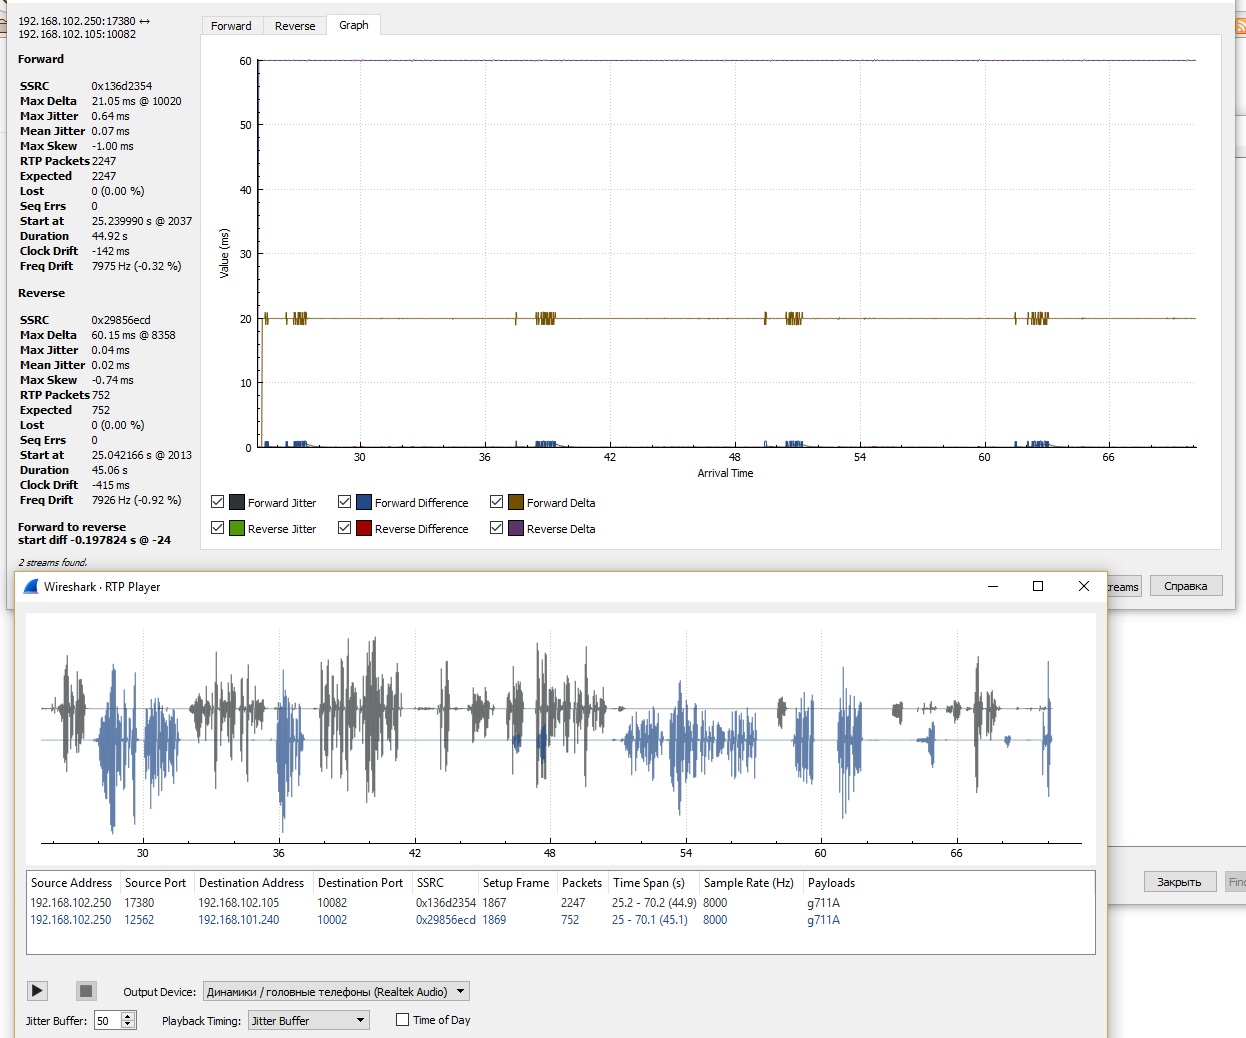
Task: Enable the Time of Day checkbox
Action: [x=403, y=1020]
